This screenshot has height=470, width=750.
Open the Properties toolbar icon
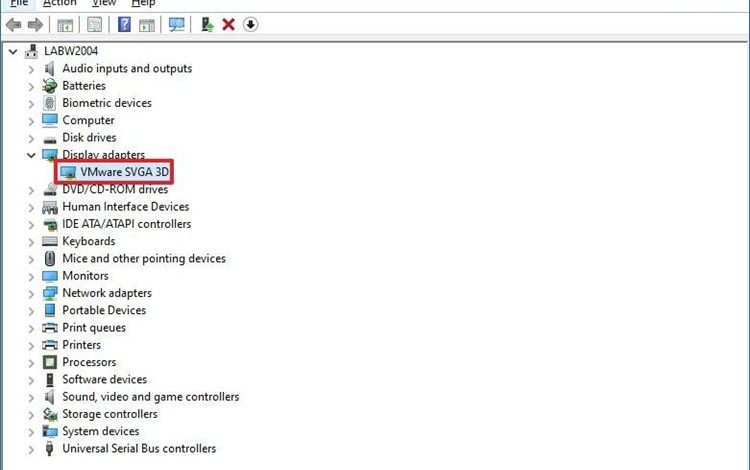[94, 24]
